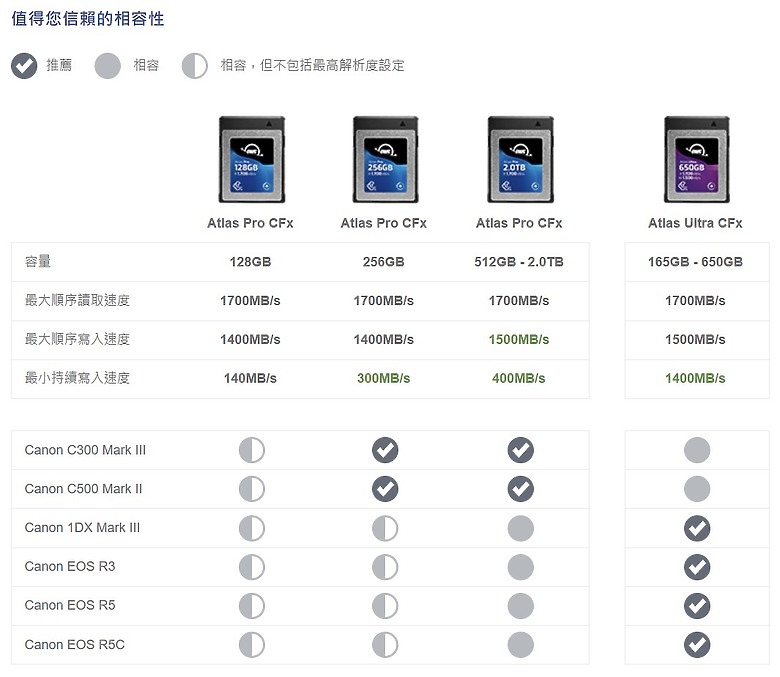Viewport: 780px width, 677px height.
Task: Click the 最大順序讀取速度 row label
Action: (x=77, y=300)
